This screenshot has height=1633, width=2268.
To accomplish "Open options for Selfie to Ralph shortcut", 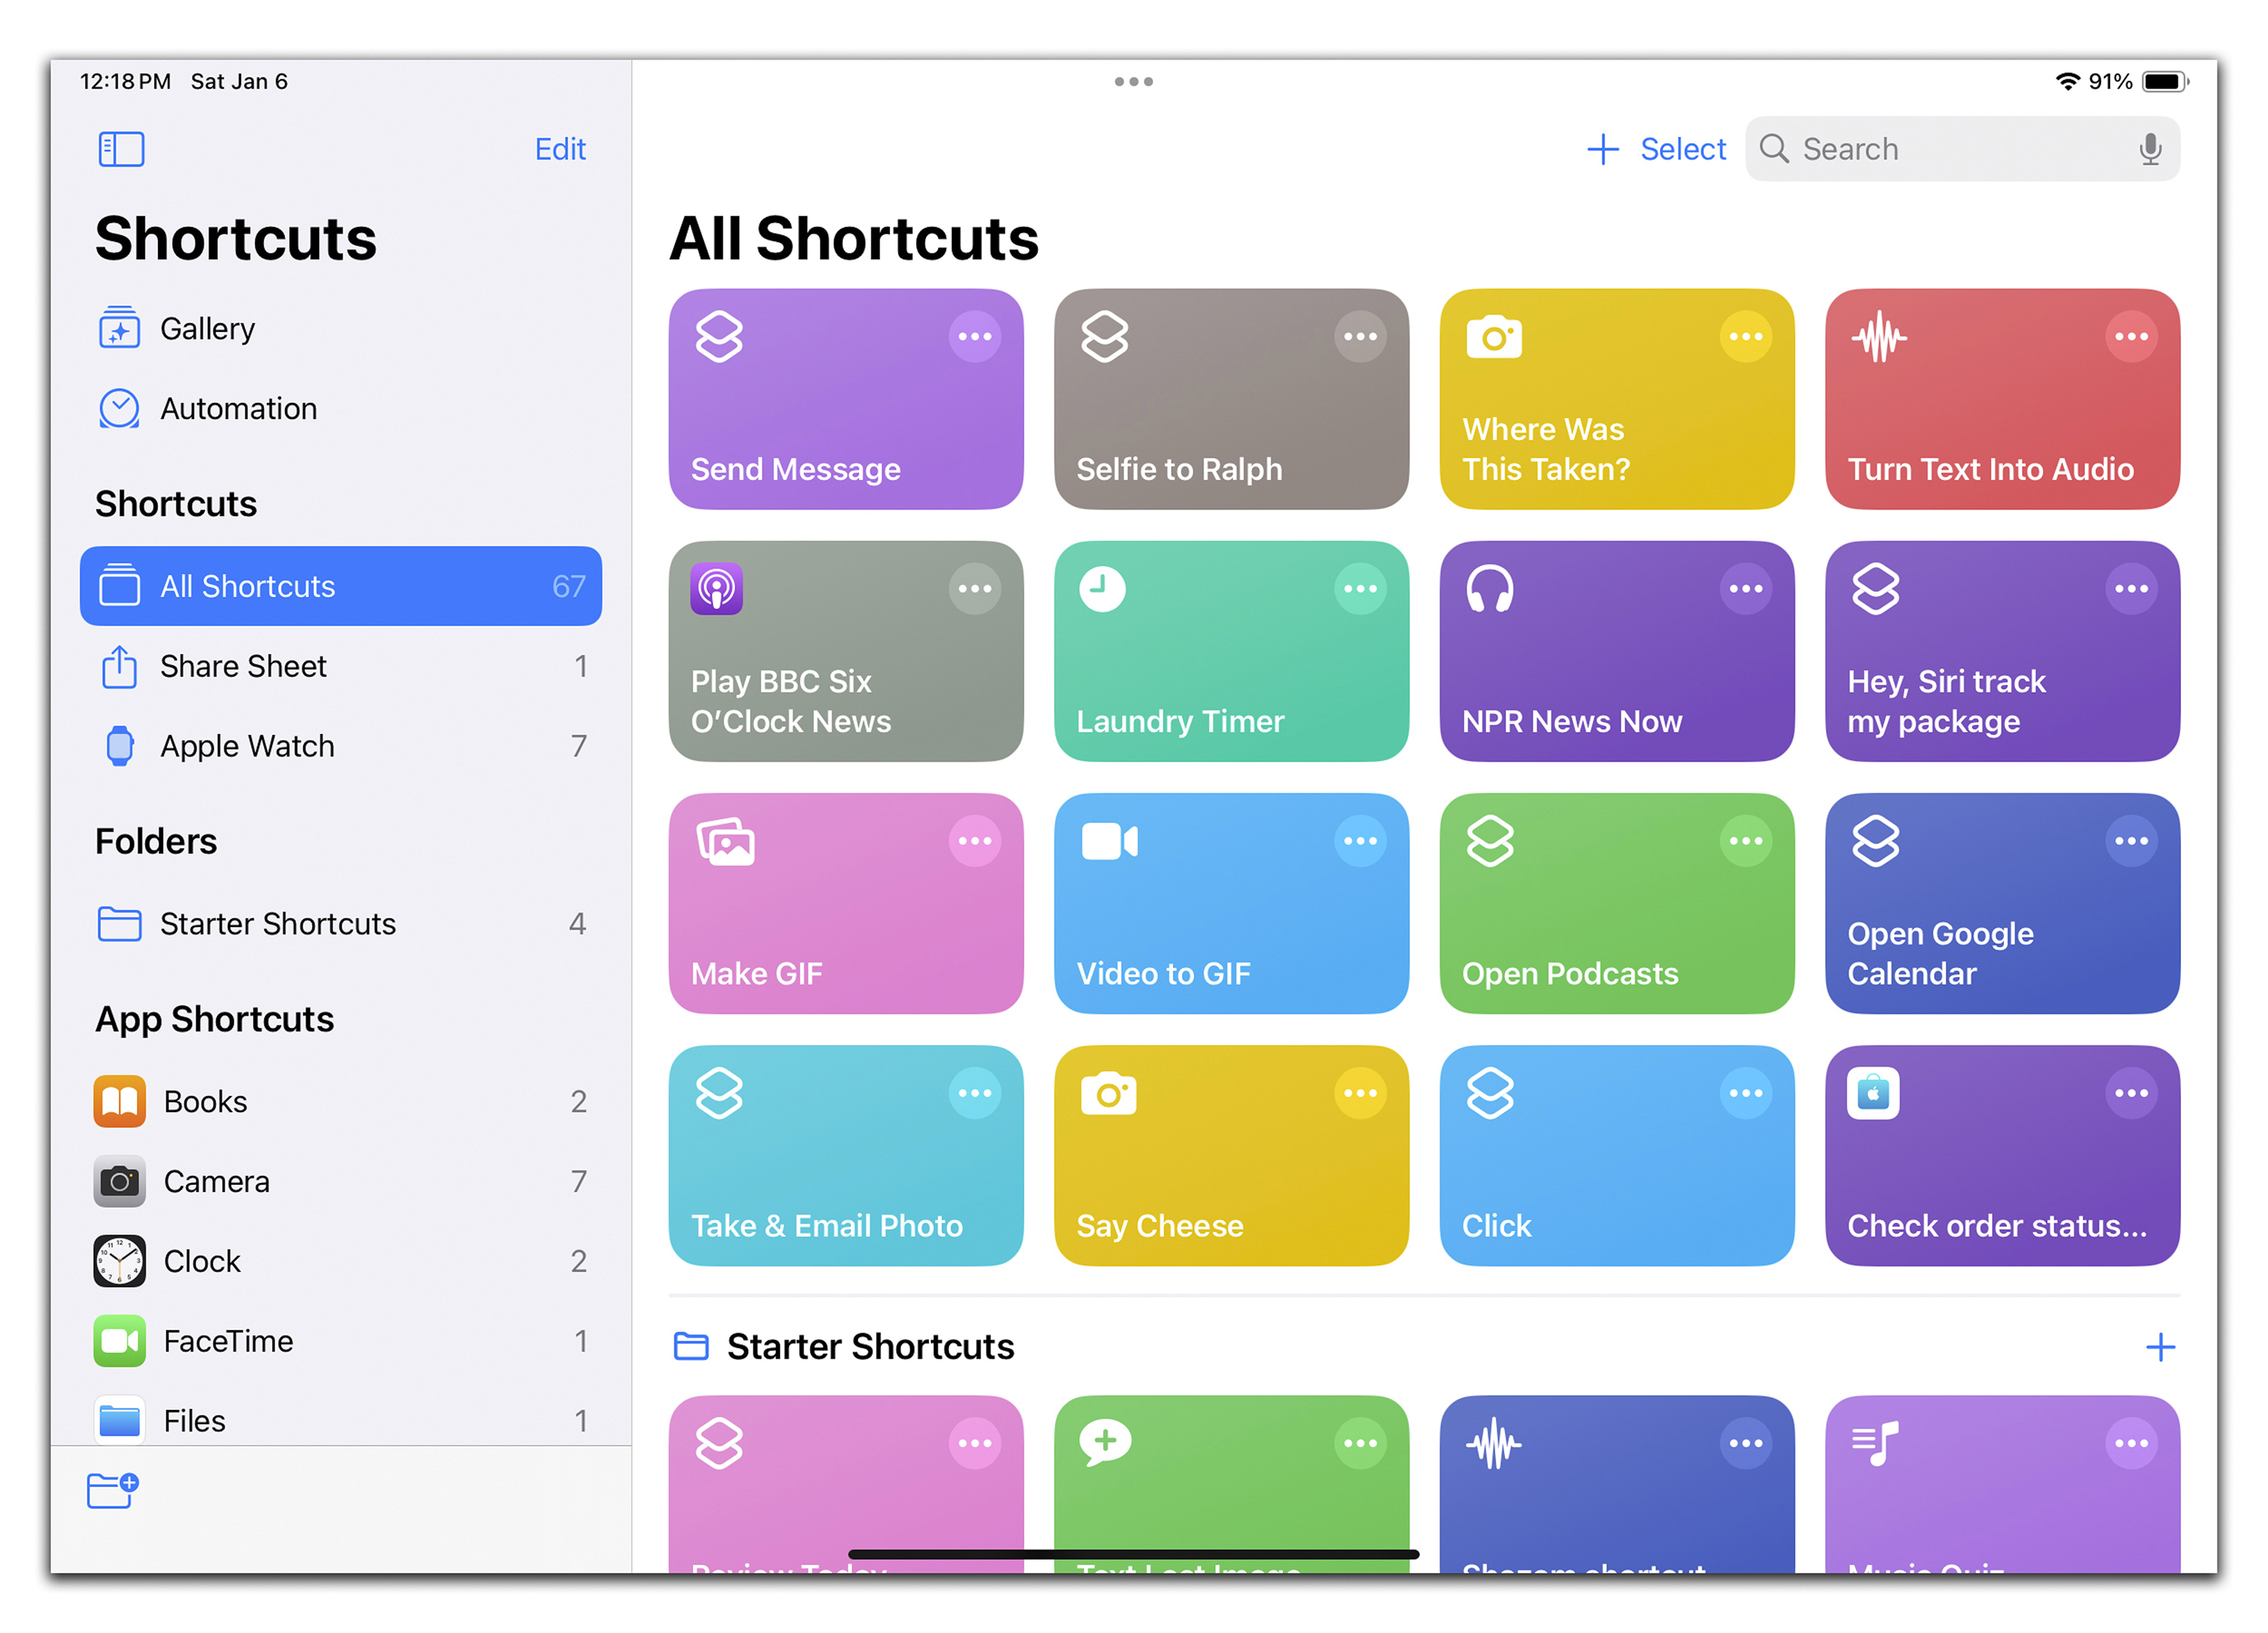I will [x=1360, y=337].
